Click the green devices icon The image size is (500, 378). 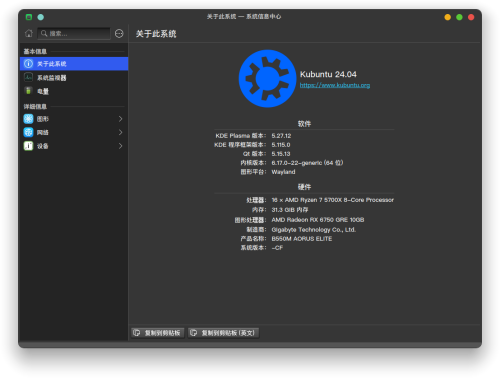pyautogui.click(x=28, y=146)
